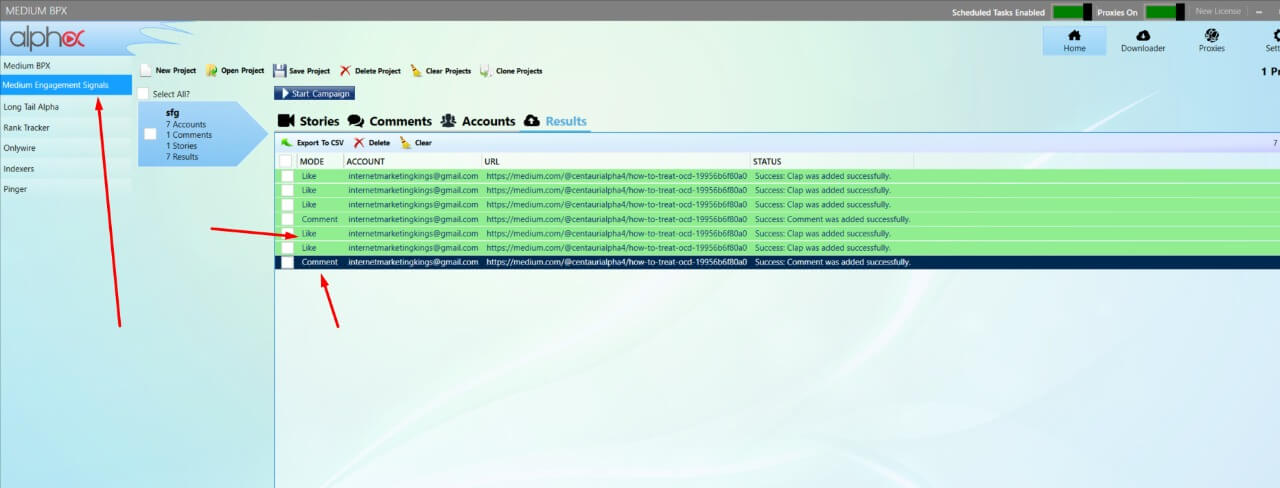
Task: Save the project using the floppy disk icon
Action: pyautogui.click(x=280, y=71)
